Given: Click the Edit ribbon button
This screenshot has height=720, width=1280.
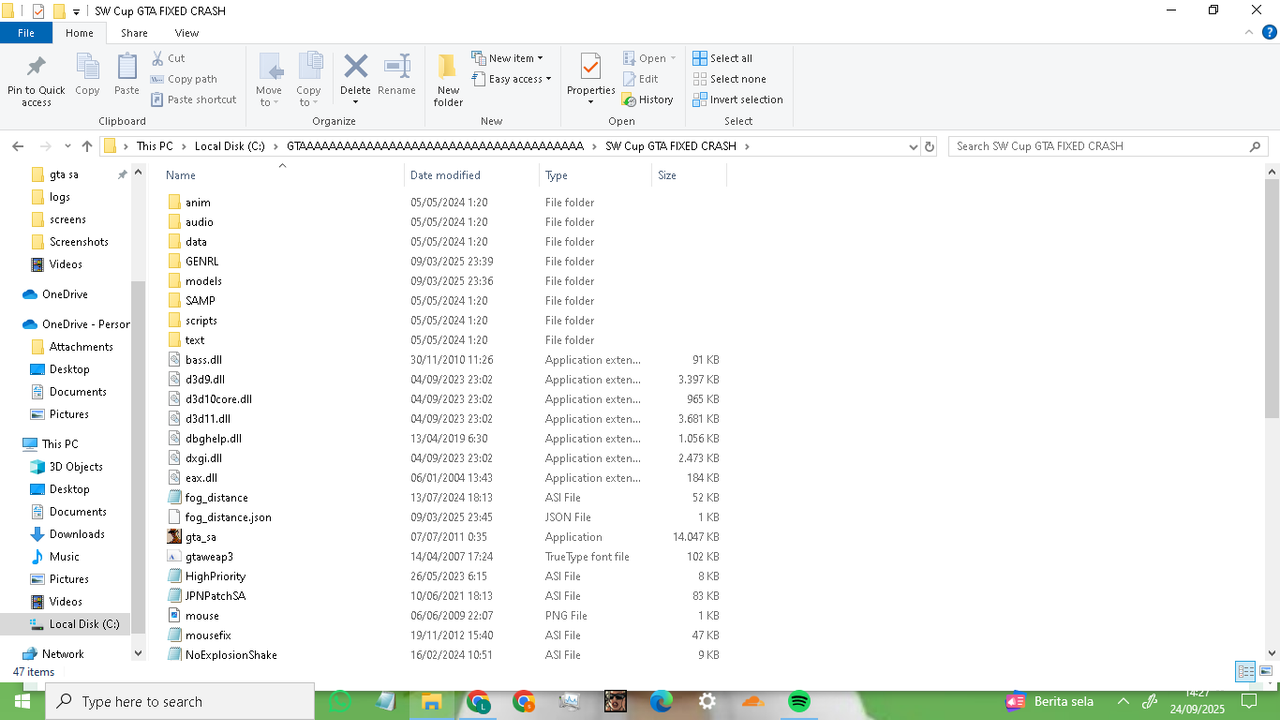Looking at the screenshot, I should [x=640, y=79].
